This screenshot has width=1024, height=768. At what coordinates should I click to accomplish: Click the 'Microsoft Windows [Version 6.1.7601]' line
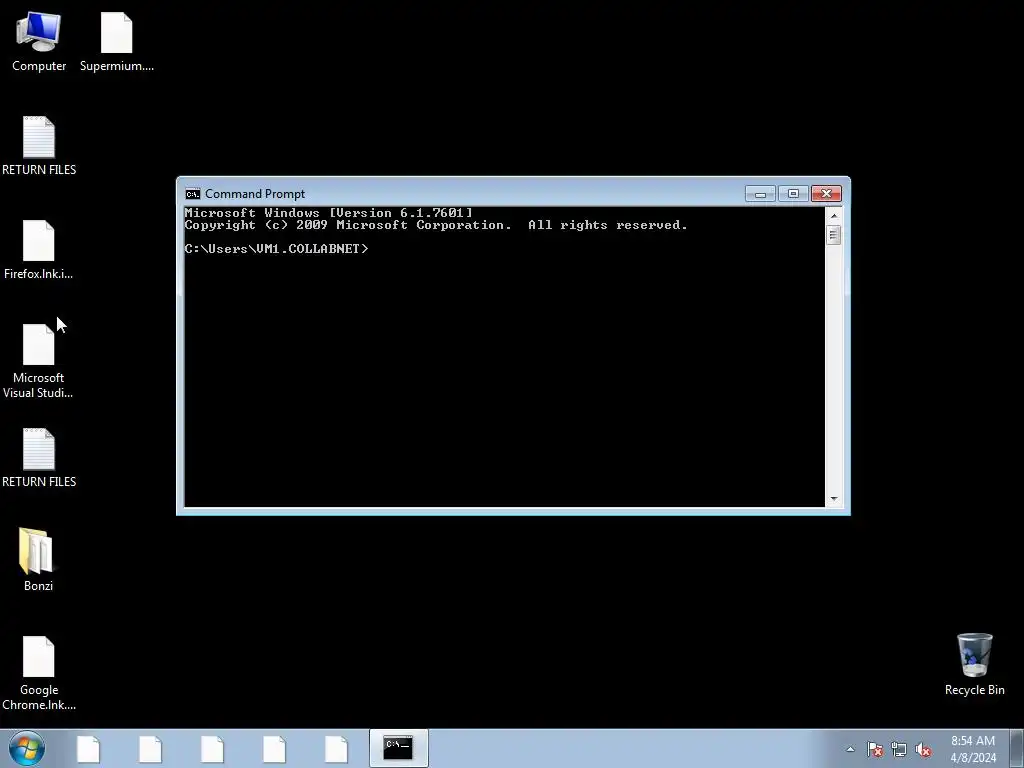328,213
